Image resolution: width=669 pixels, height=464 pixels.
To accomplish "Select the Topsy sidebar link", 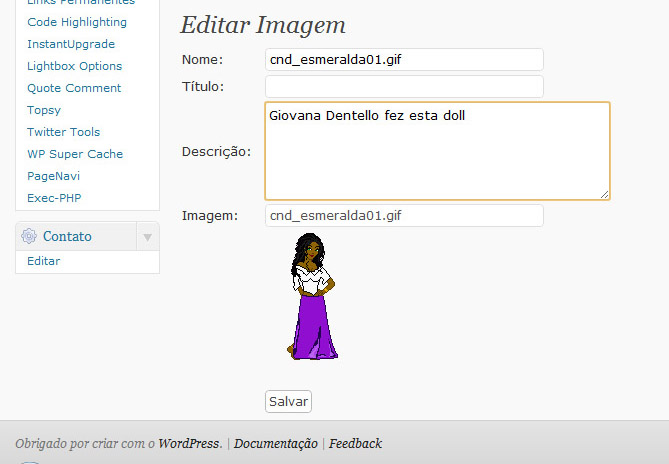I will point(44,110).
